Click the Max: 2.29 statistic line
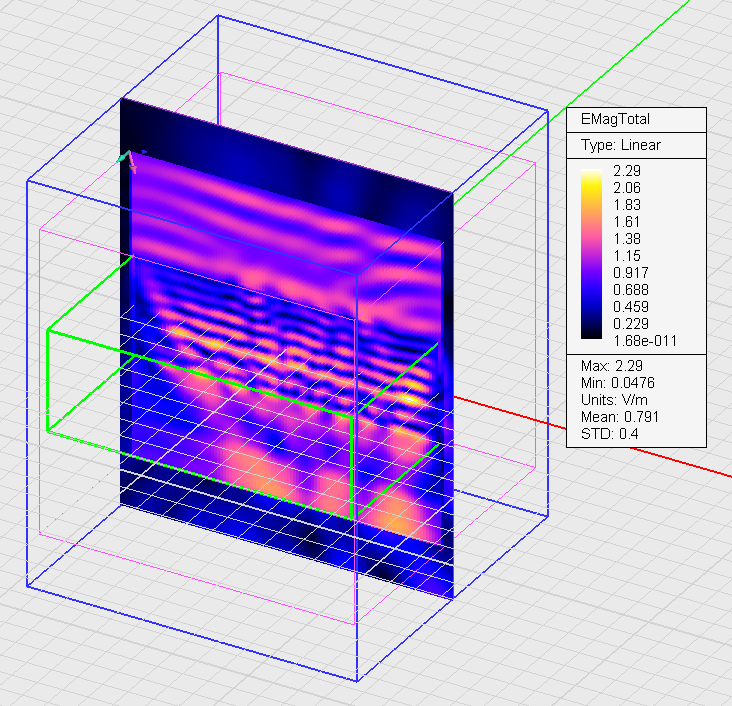The image size is (732, 706). (610, 366)
